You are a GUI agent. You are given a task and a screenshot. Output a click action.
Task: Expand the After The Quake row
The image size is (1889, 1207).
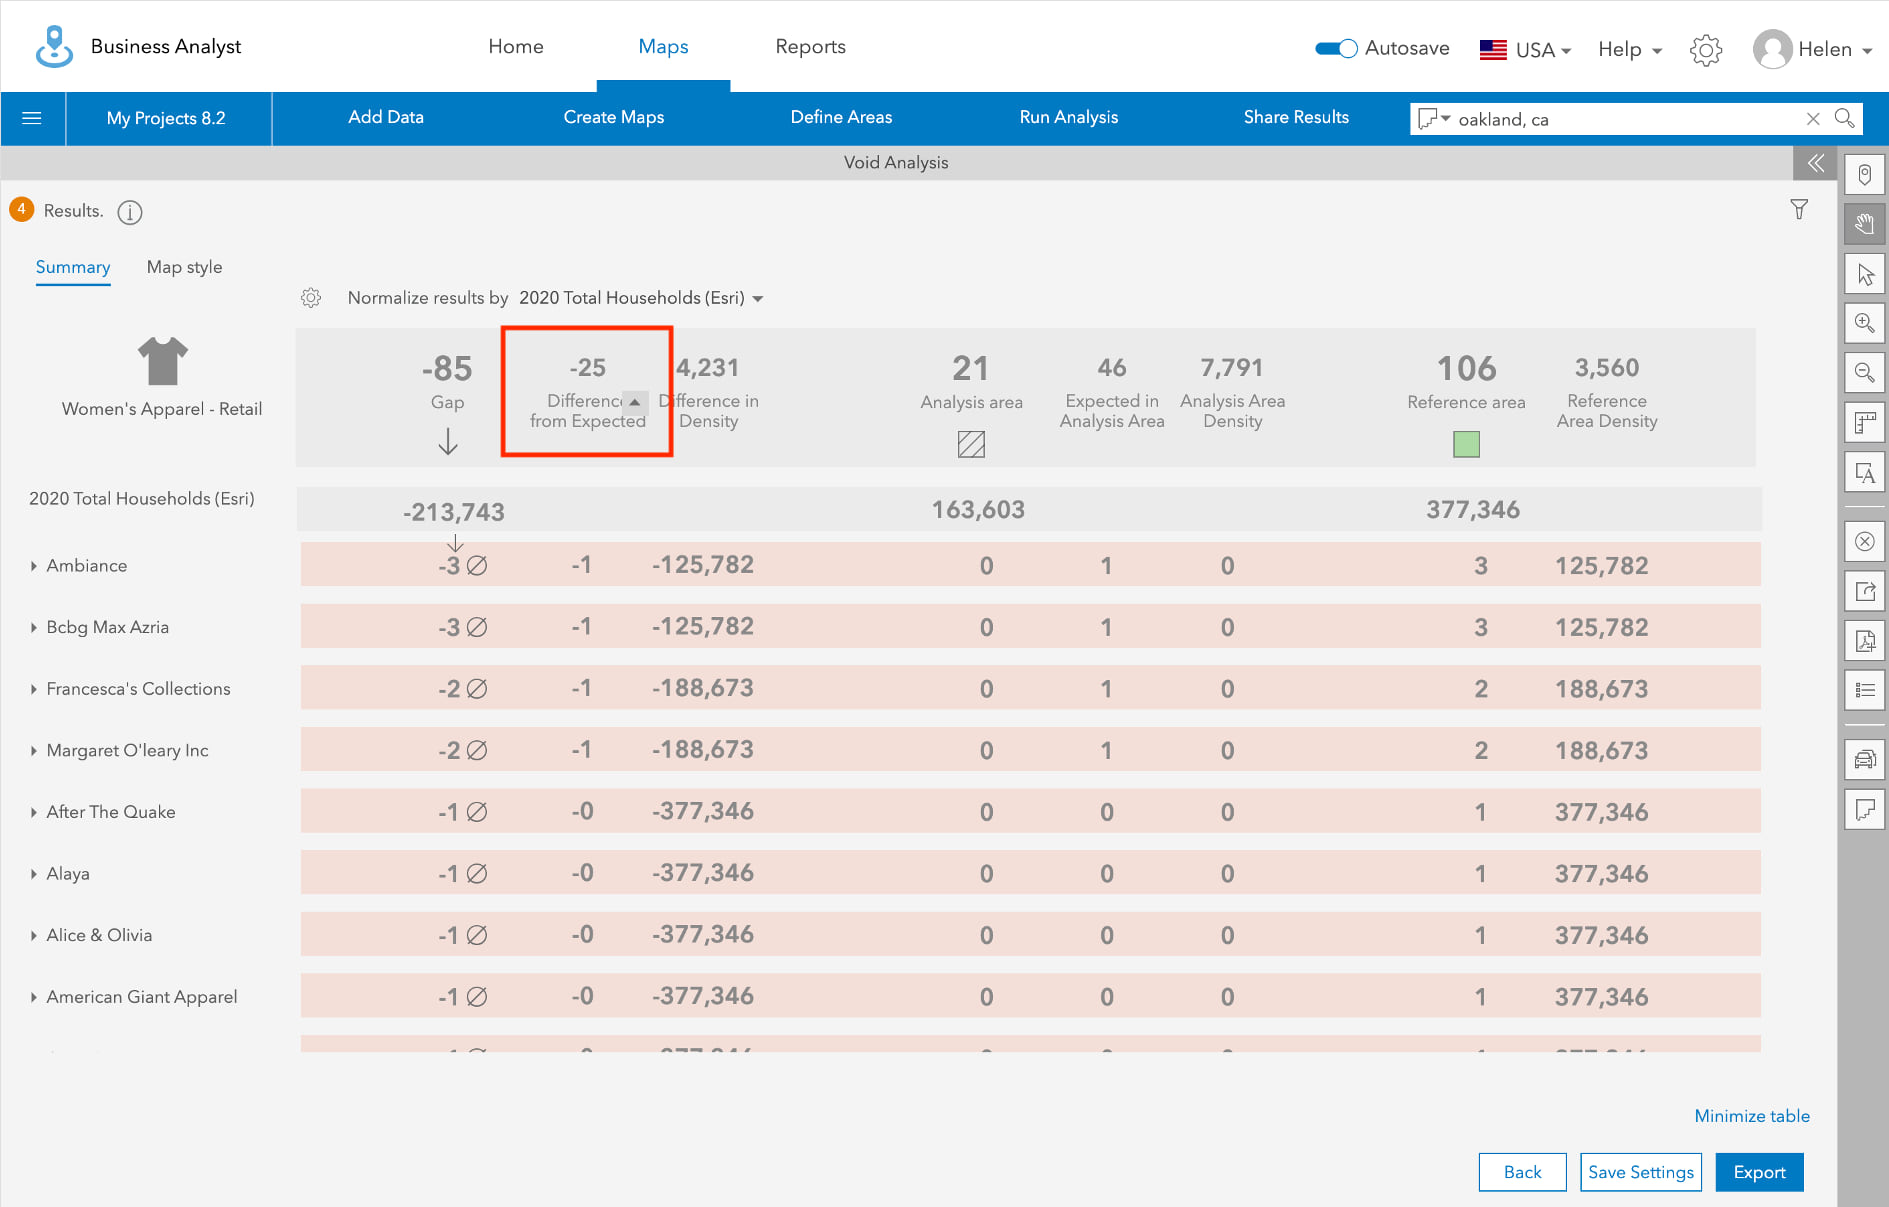tap(34, 813)
